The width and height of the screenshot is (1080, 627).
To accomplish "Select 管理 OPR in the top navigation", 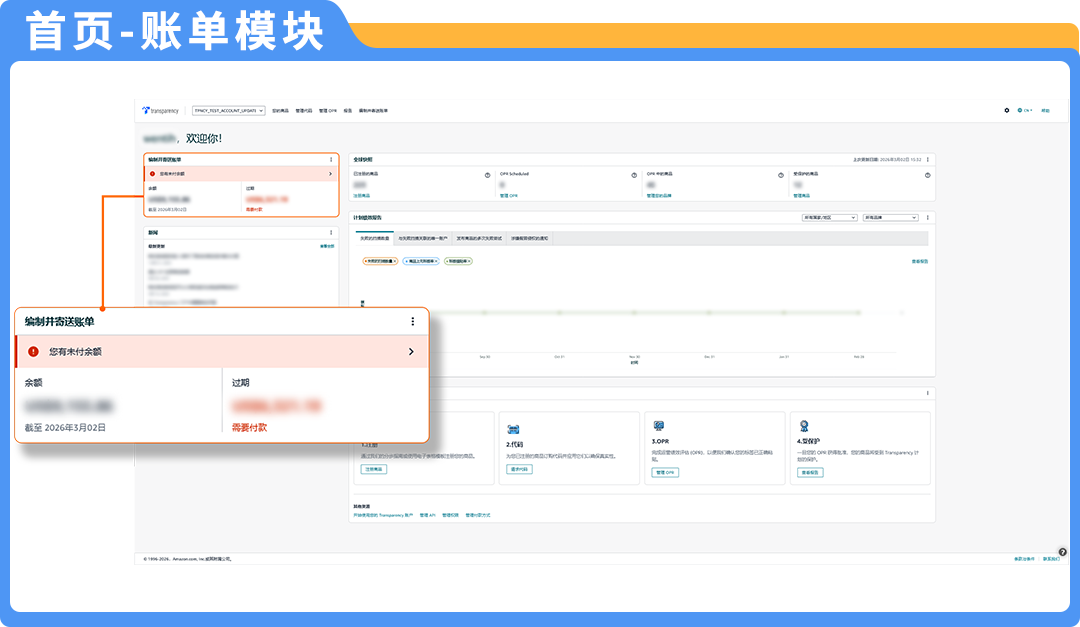I will click(327, 111).
